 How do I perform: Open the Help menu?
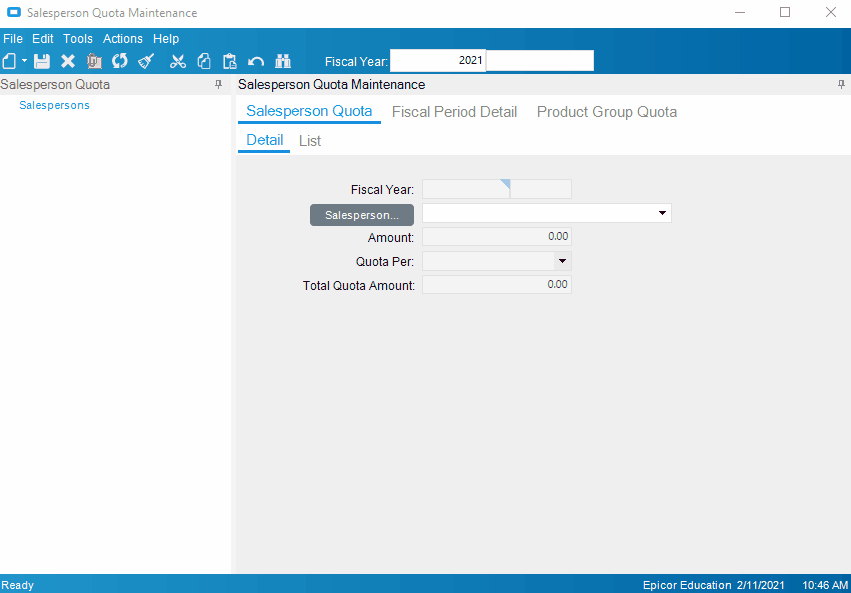pos(166,39)
